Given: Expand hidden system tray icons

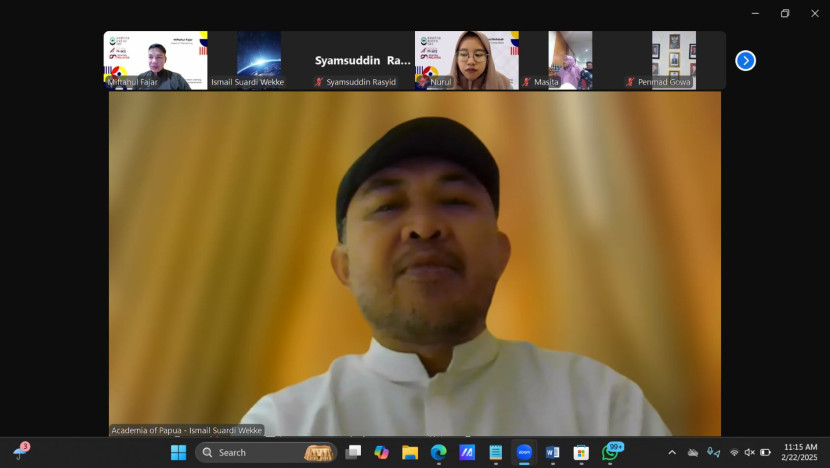Looking at the screenshot, I should (x=672, y=453).
